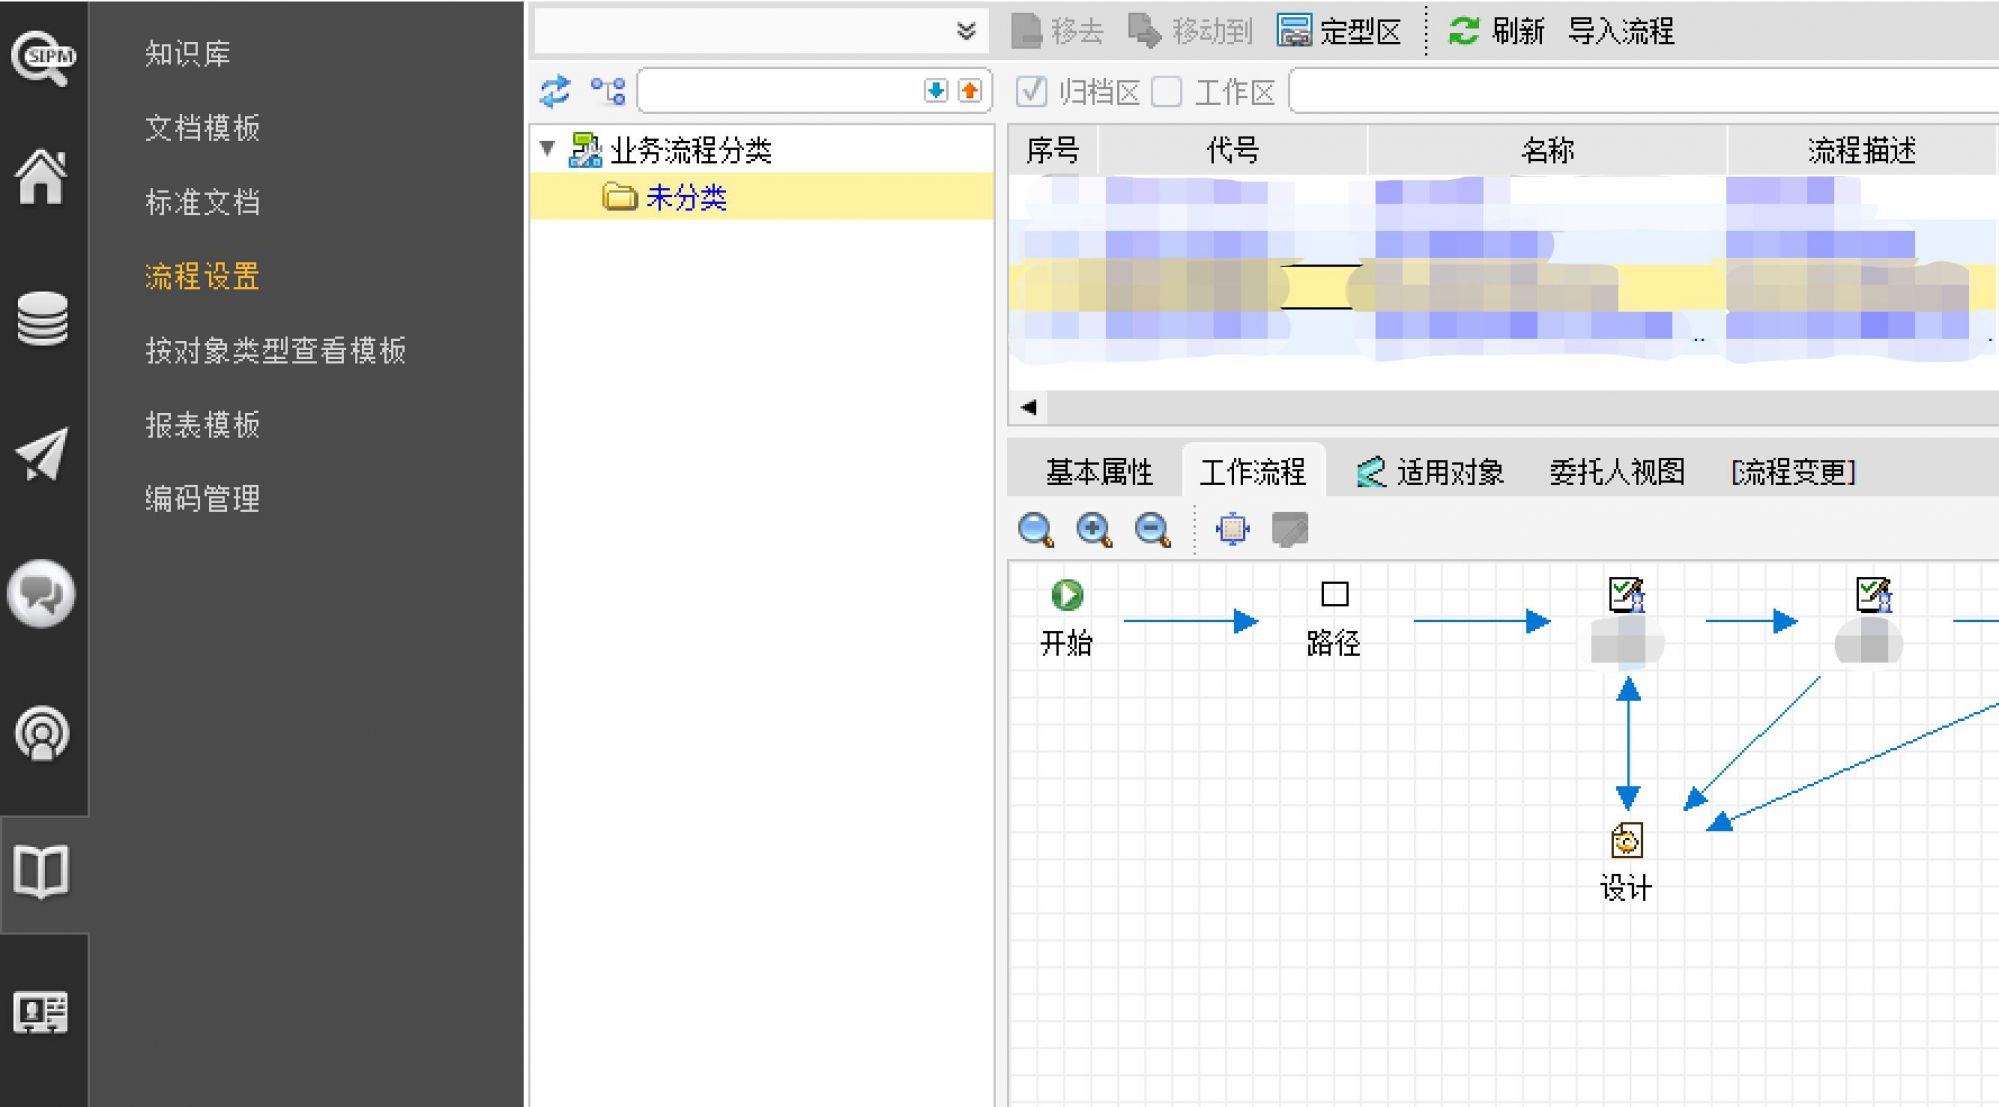Open the 报表模板 menu item

(203, 424)
